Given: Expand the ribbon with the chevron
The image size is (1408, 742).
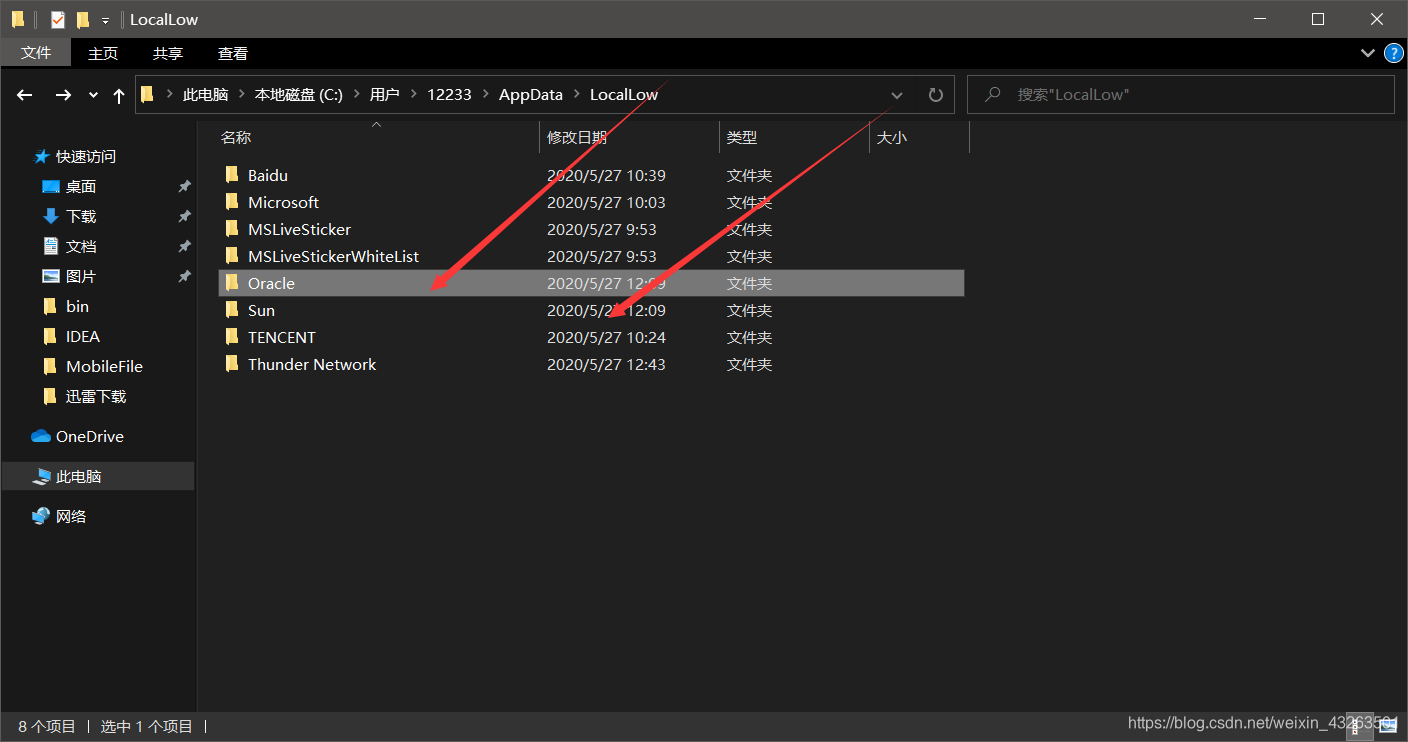Looking at the screenshot, I should click(x=1368, y=52).
